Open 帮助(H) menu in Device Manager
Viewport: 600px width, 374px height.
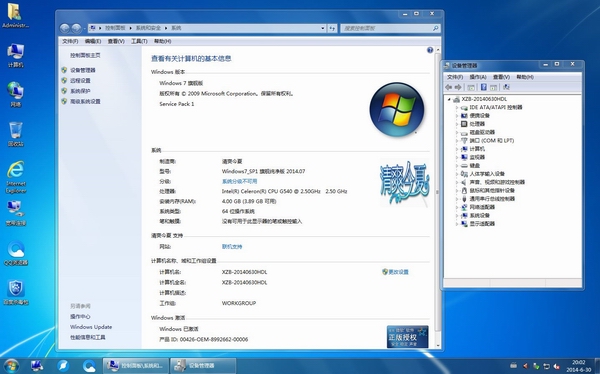click(525, 77)
